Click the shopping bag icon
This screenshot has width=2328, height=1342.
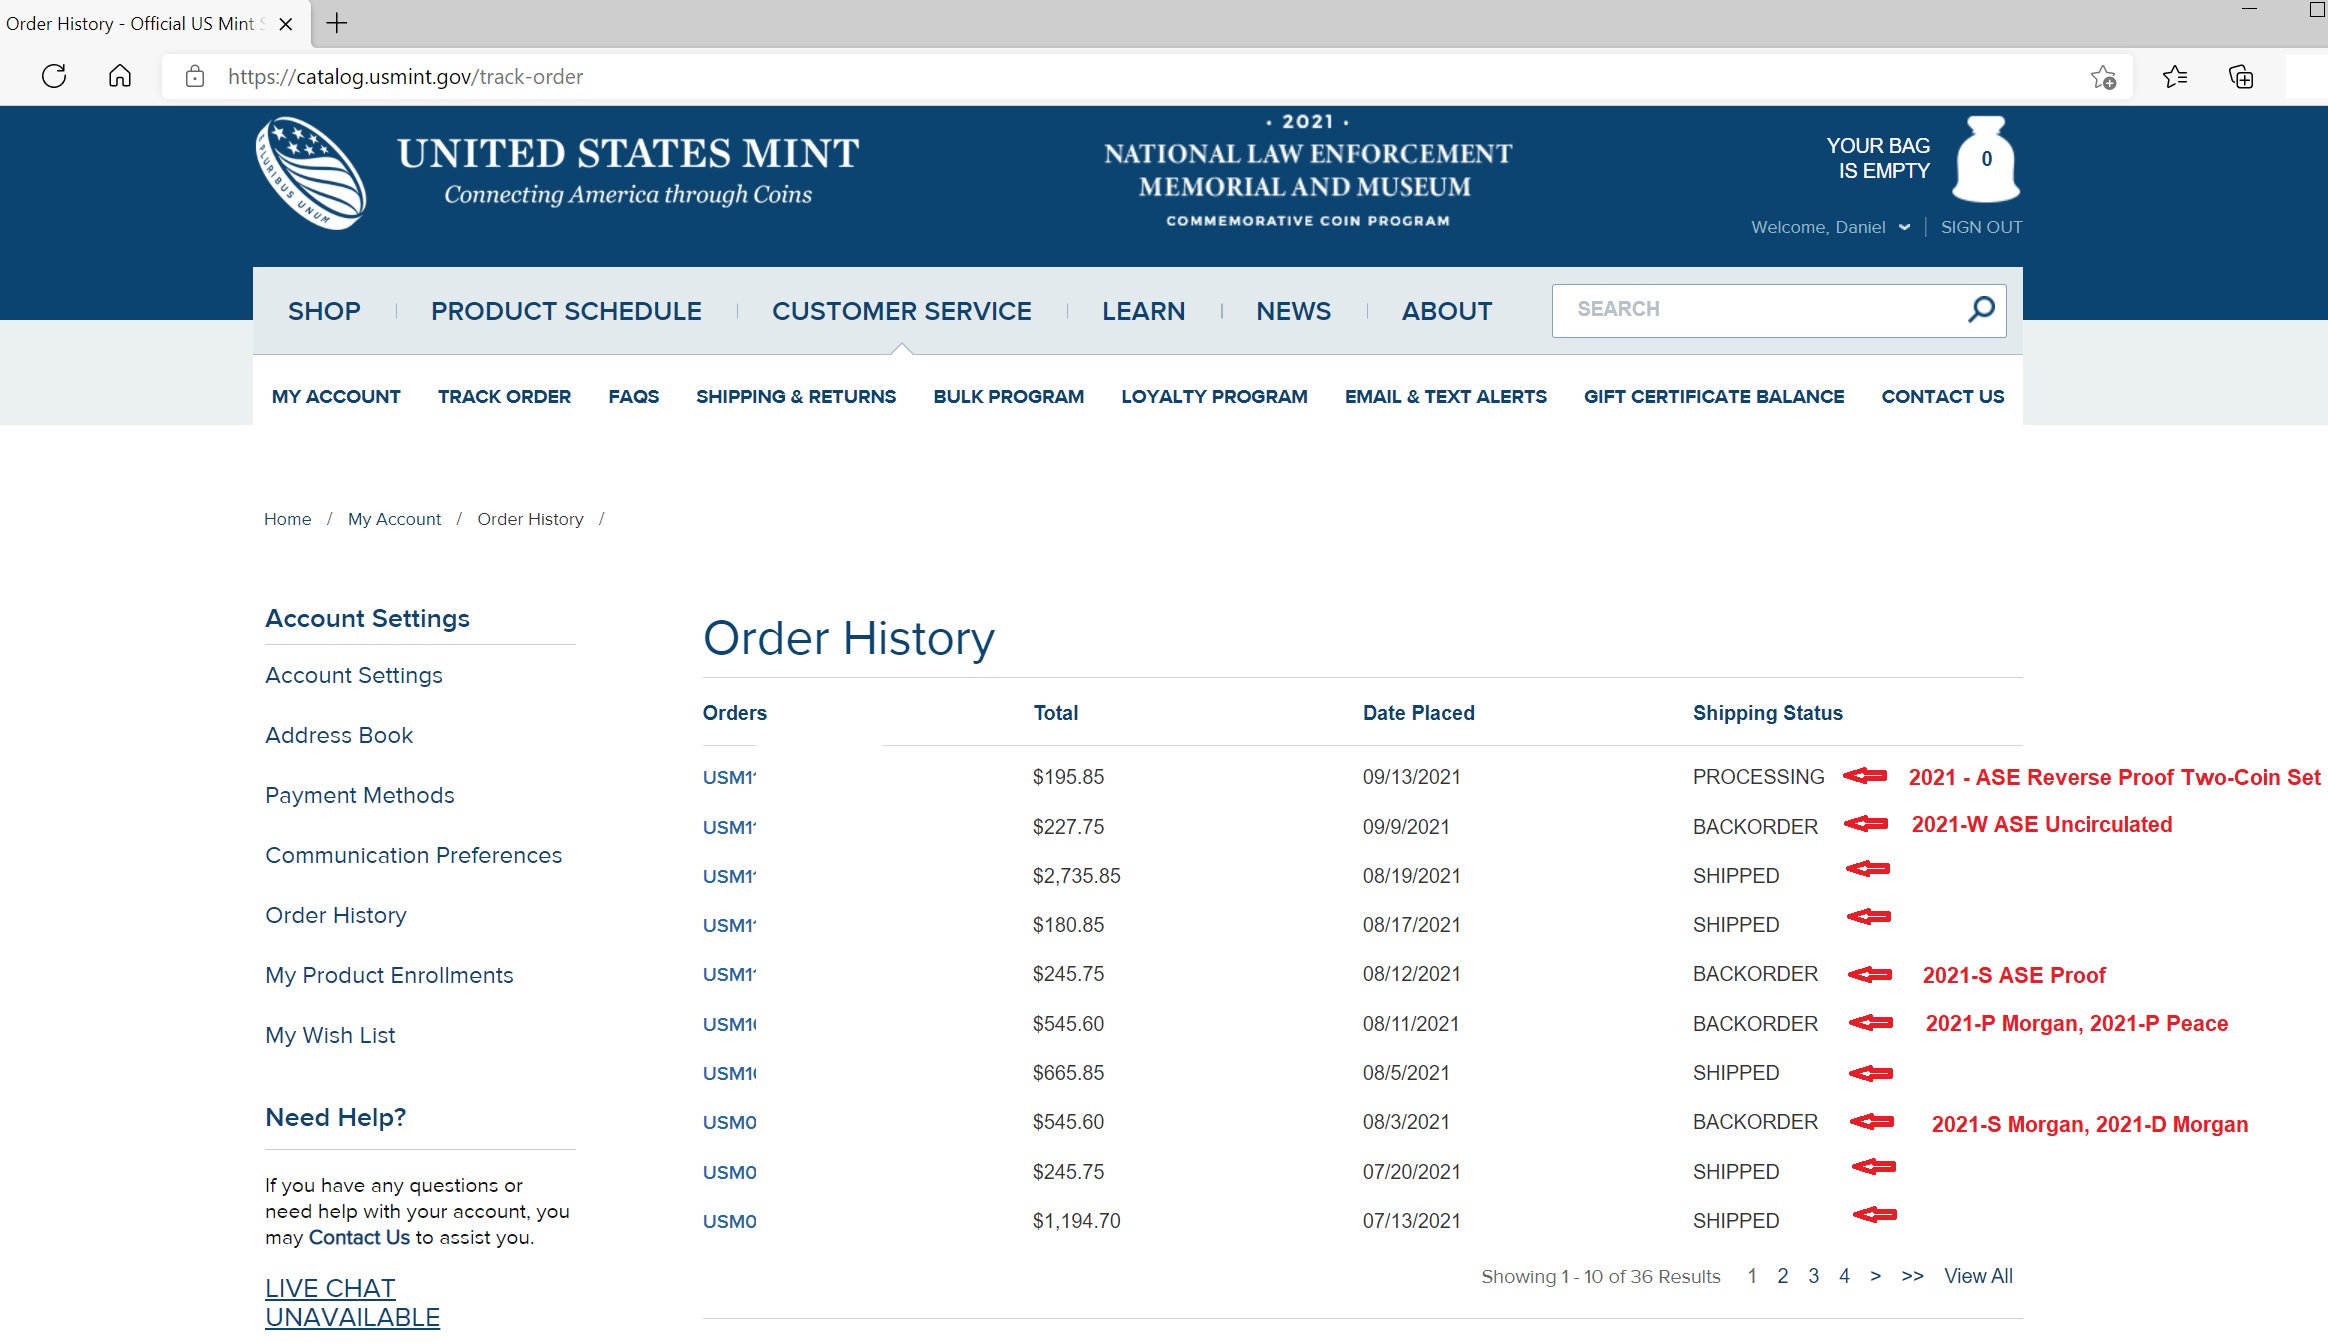click(1986, 160)
